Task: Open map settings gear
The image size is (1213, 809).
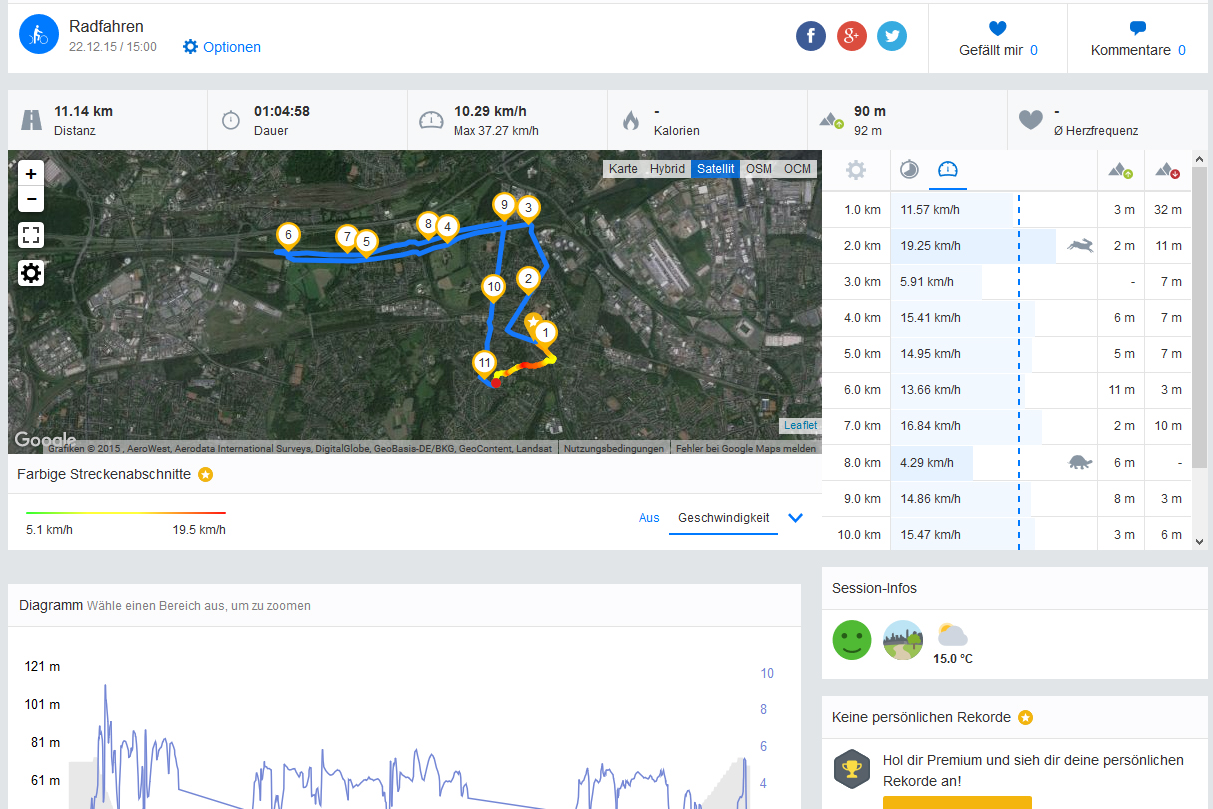Action: tap(31, 273)
